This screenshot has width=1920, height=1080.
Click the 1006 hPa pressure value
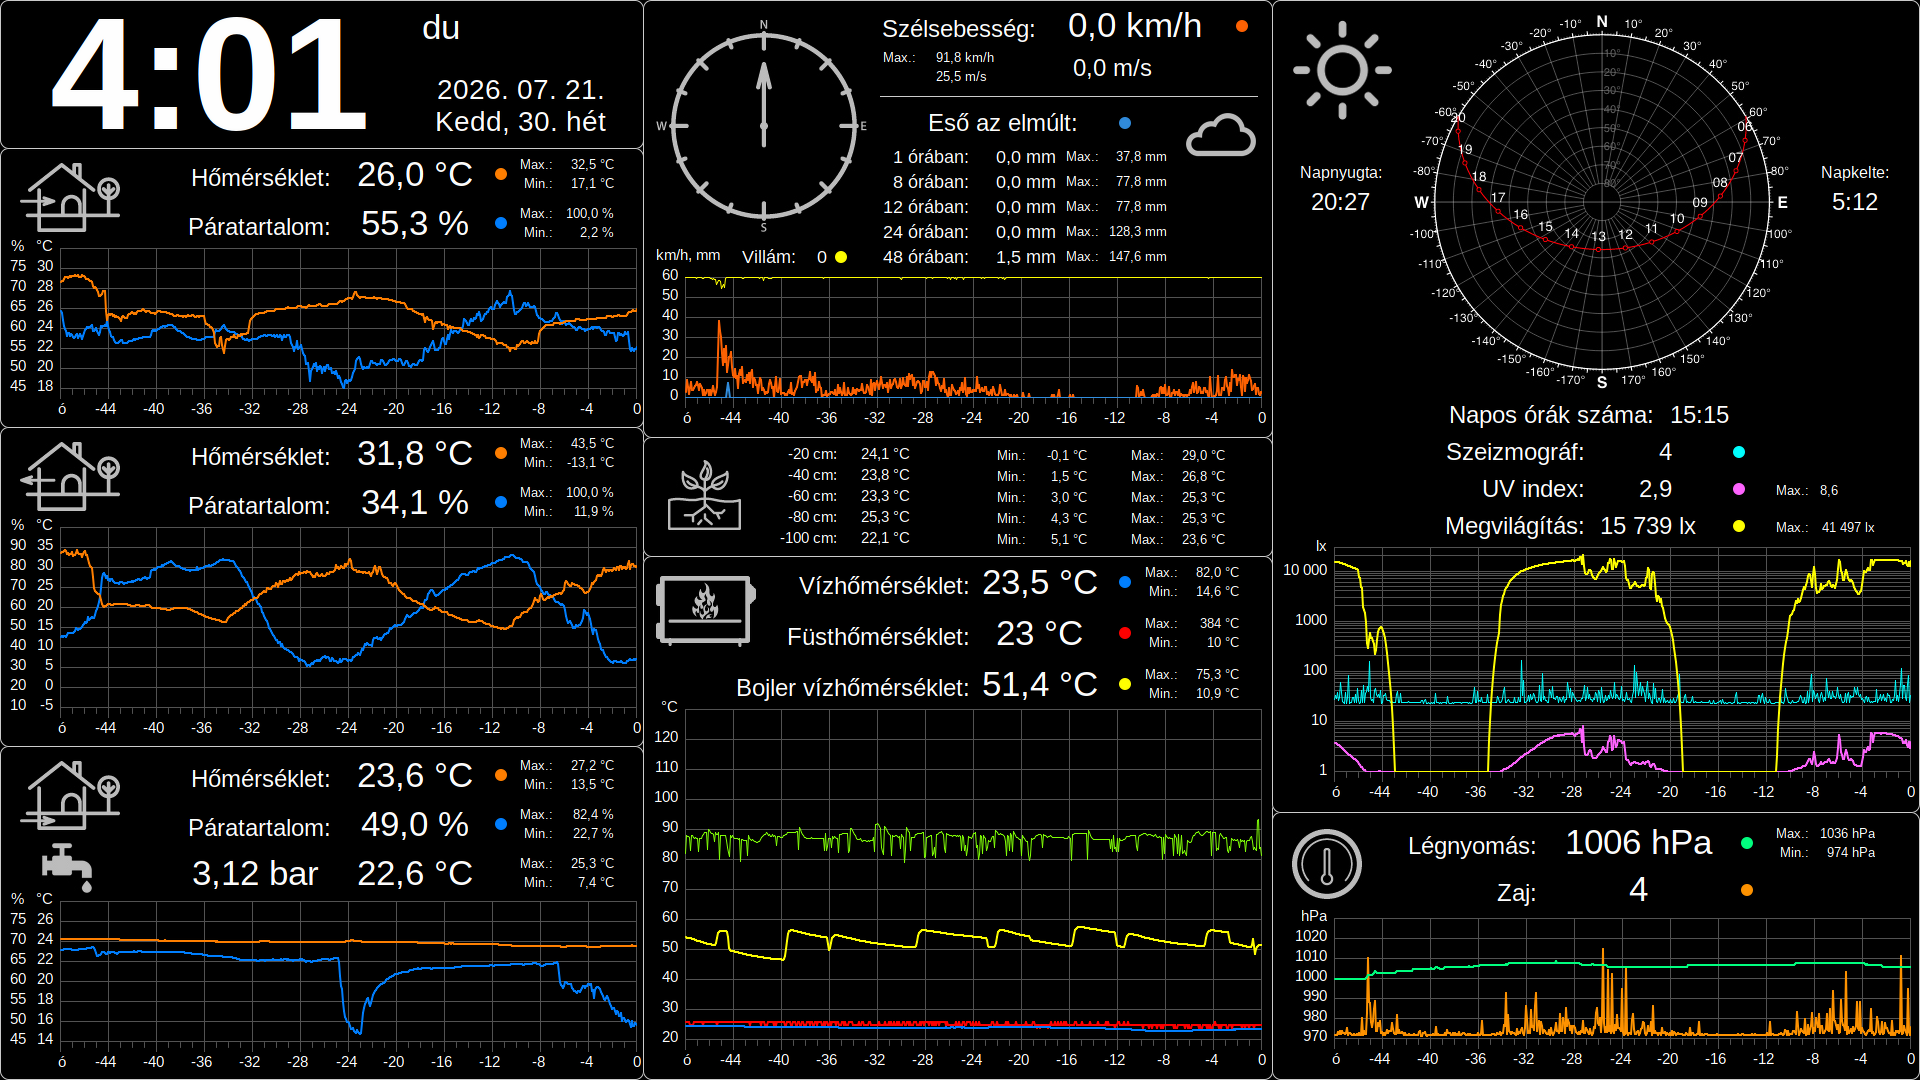click(x=1638, y=843)
